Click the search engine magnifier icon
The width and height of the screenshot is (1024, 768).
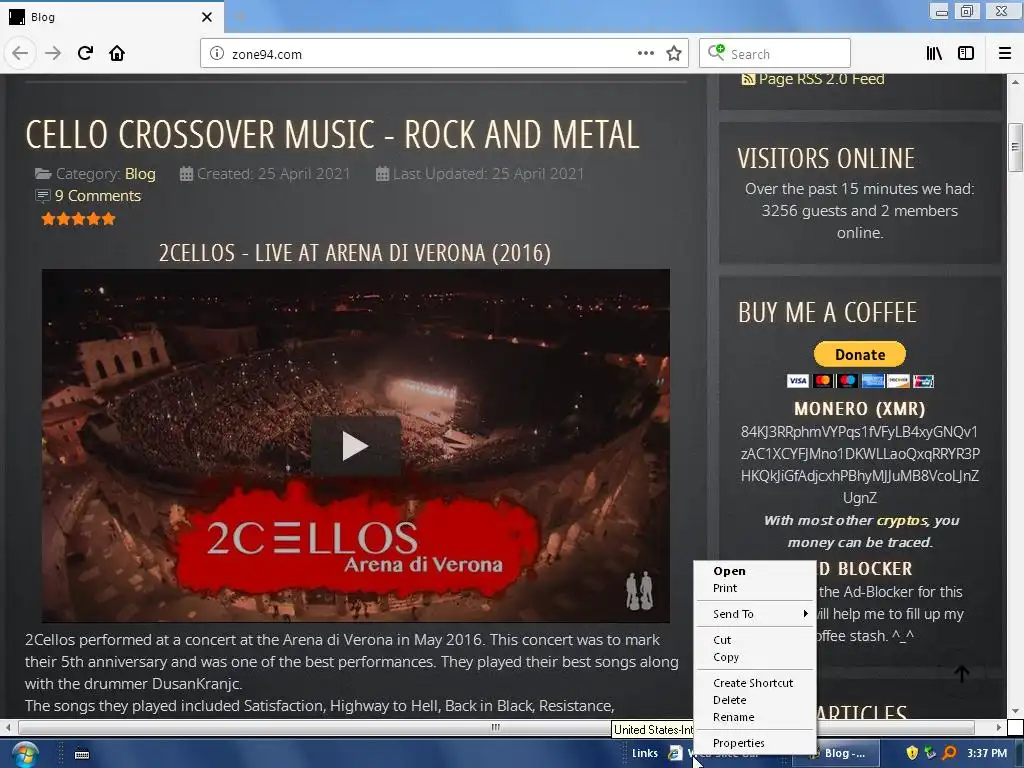[716, 52]
